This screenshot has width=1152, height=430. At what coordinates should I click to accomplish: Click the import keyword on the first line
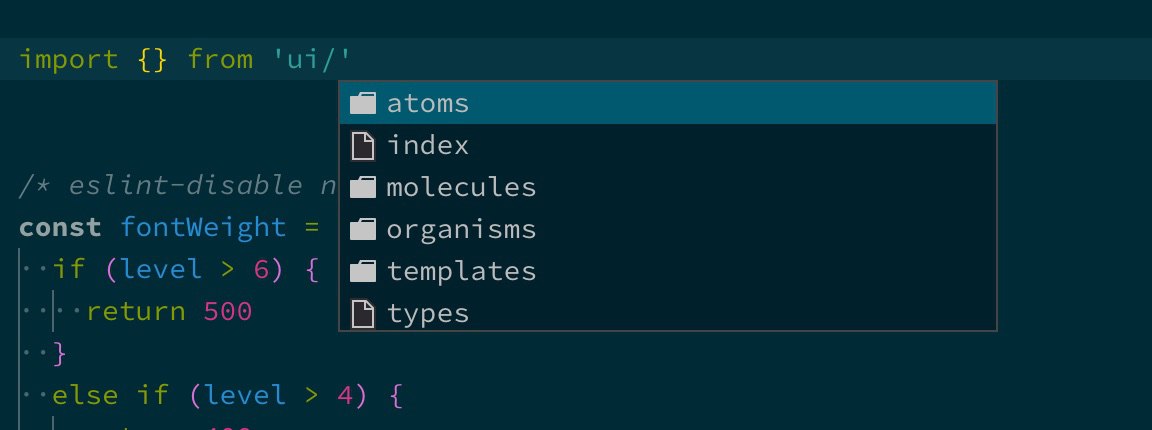68,60
